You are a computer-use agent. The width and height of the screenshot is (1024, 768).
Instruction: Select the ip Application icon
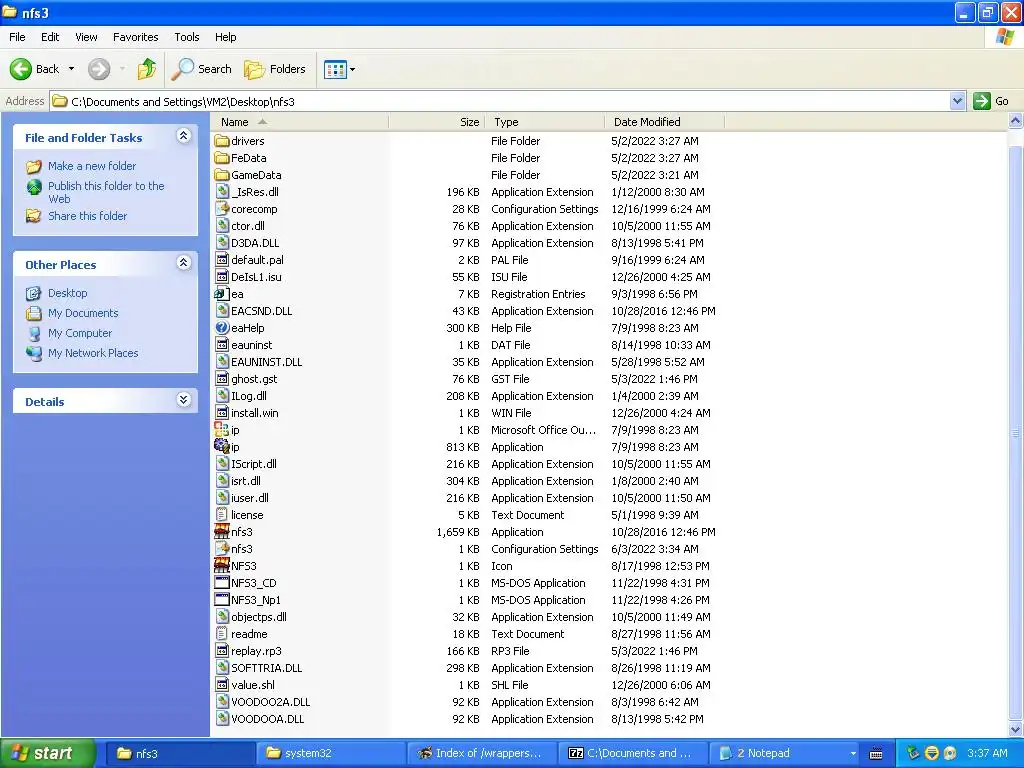point(222,446)
